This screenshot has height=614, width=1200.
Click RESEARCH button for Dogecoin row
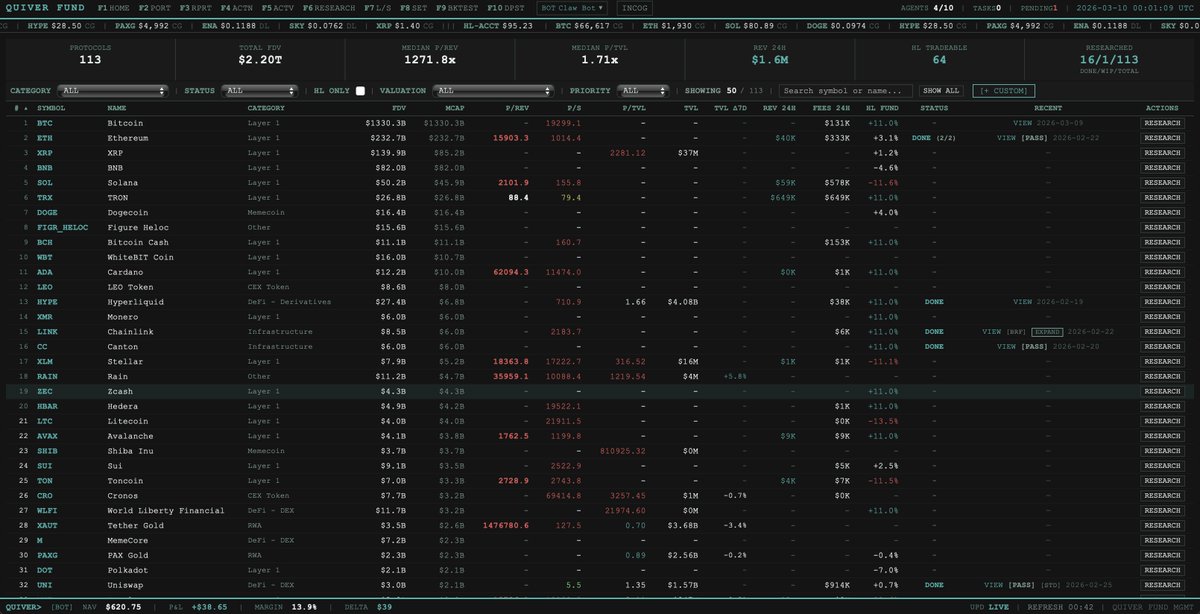pyautogui.click(x=1163, y=212)
